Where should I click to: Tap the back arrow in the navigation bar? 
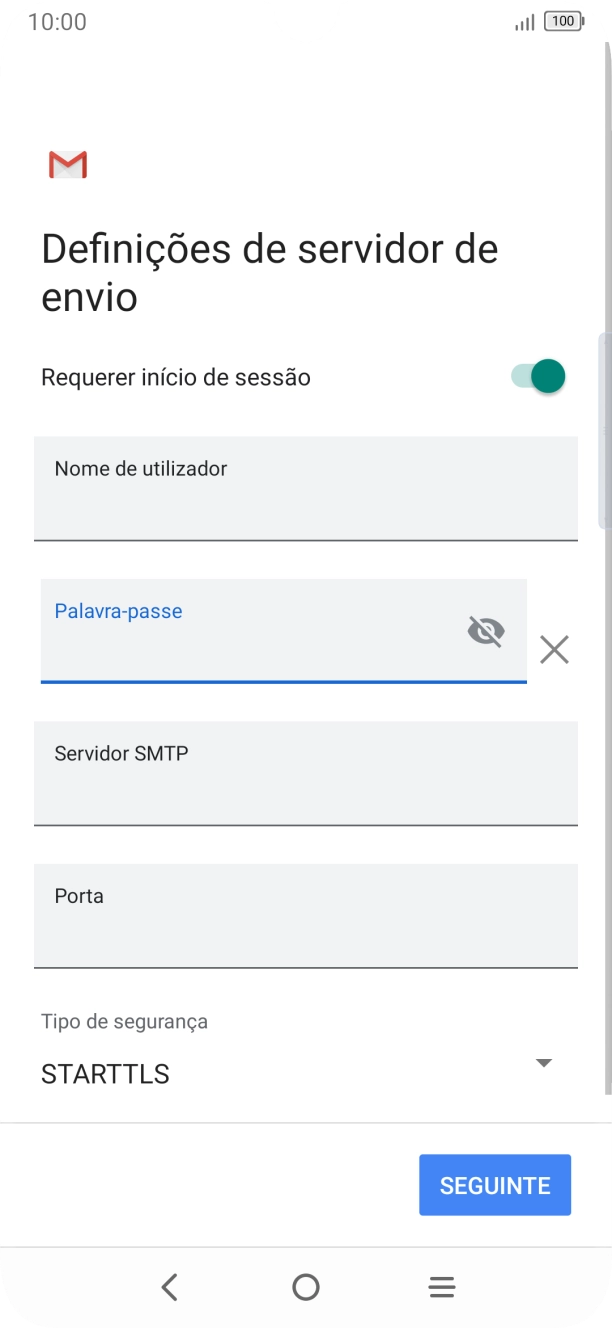170,1287
